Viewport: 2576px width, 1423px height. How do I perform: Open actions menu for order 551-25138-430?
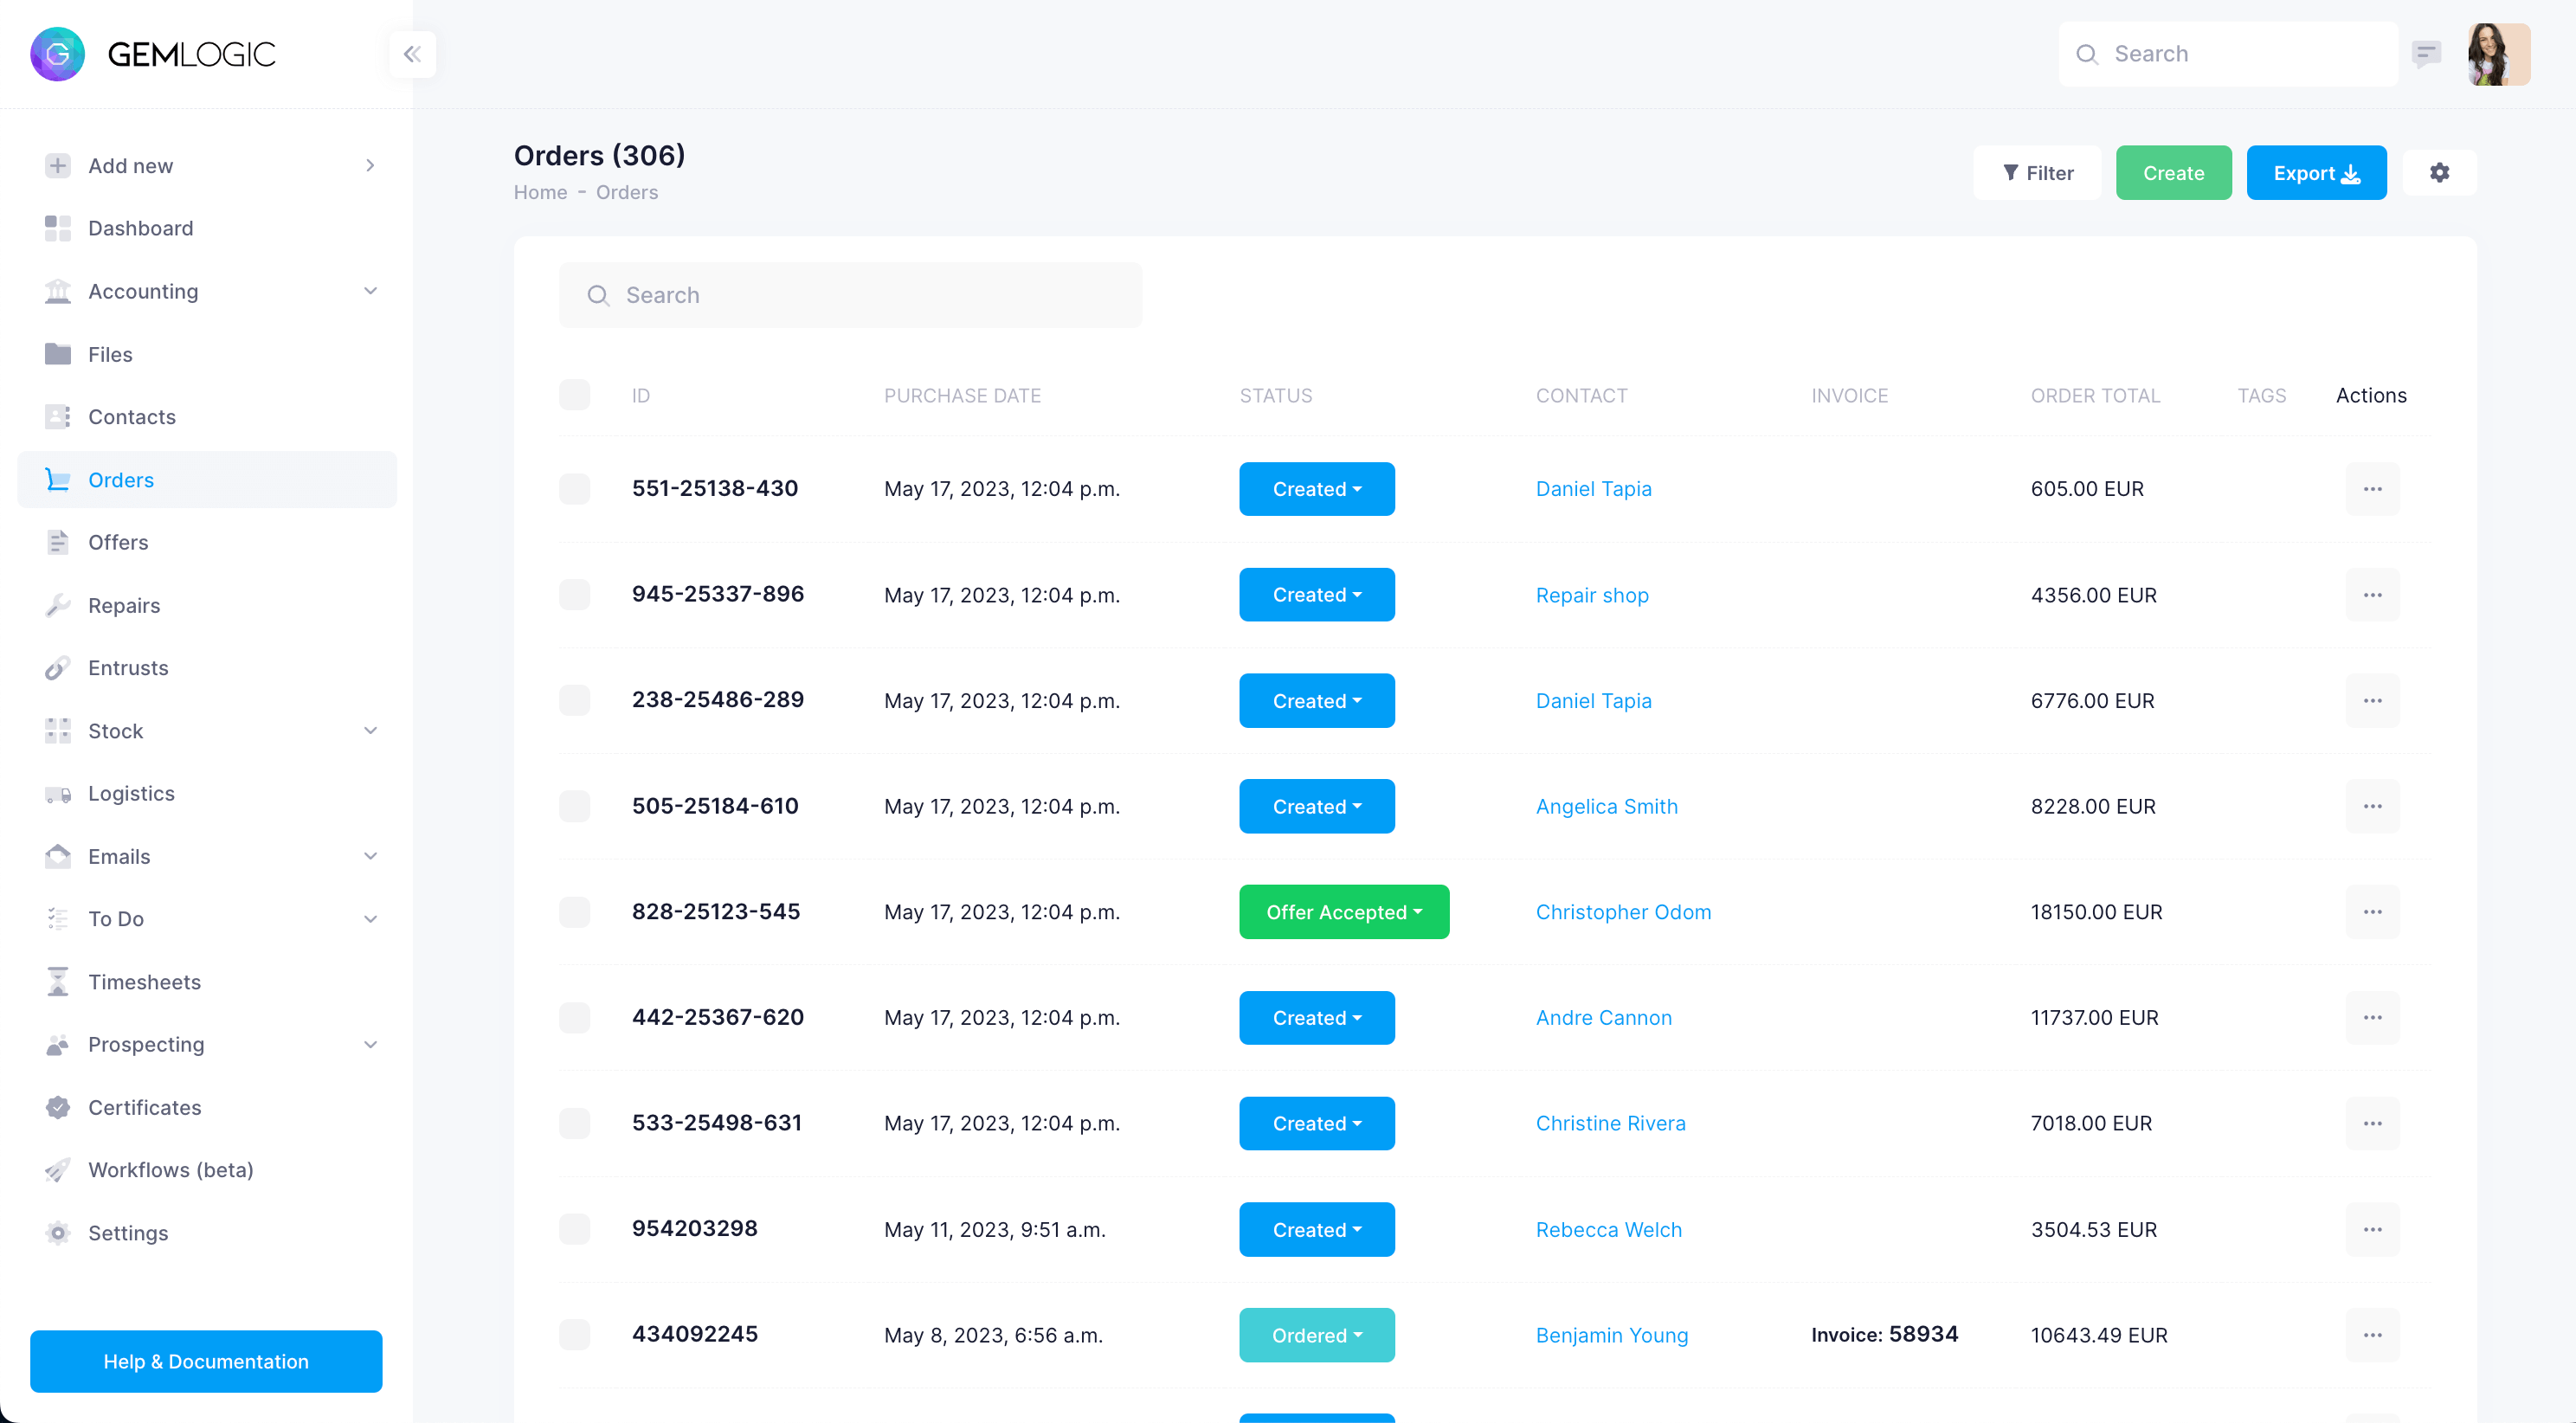2372,489
